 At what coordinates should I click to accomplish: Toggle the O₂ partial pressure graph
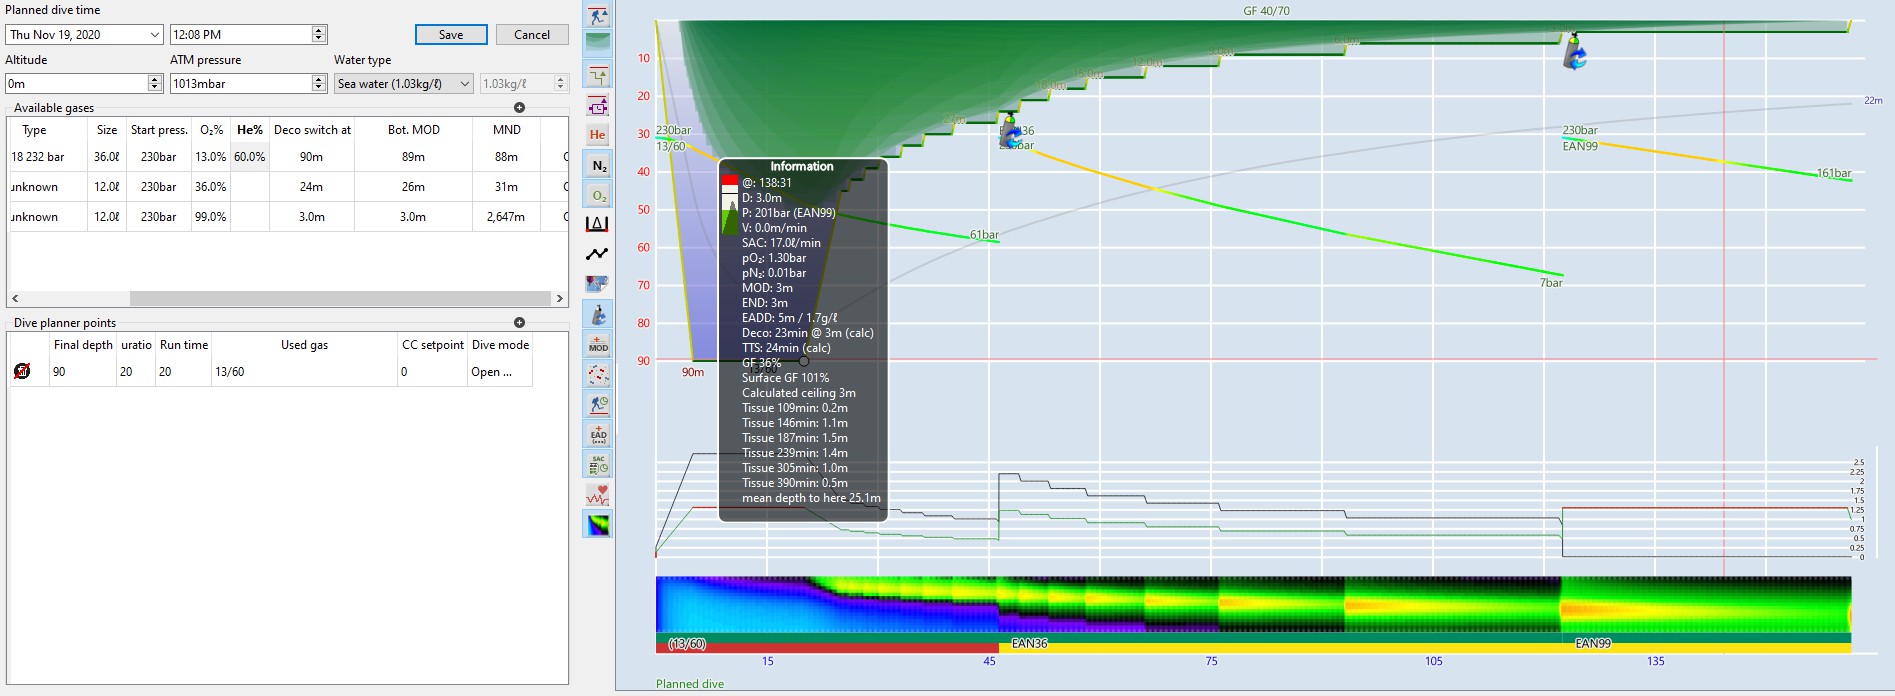tap(597, 196)
